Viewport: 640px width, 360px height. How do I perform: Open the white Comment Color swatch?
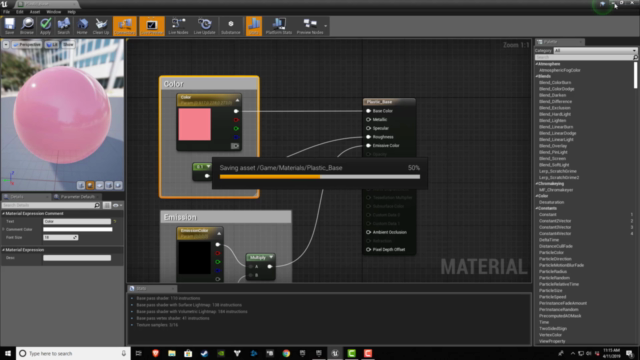pyautogui.click(x=78, y=229)
